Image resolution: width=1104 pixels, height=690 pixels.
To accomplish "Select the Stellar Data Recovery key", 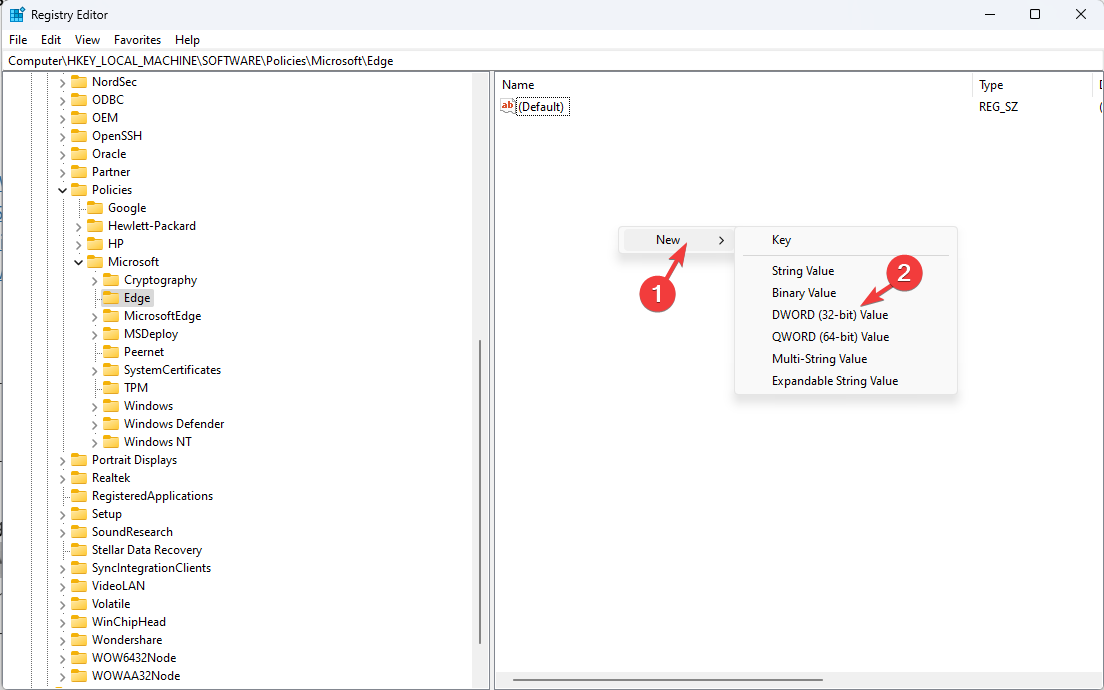I will click(x=146, y=550).
